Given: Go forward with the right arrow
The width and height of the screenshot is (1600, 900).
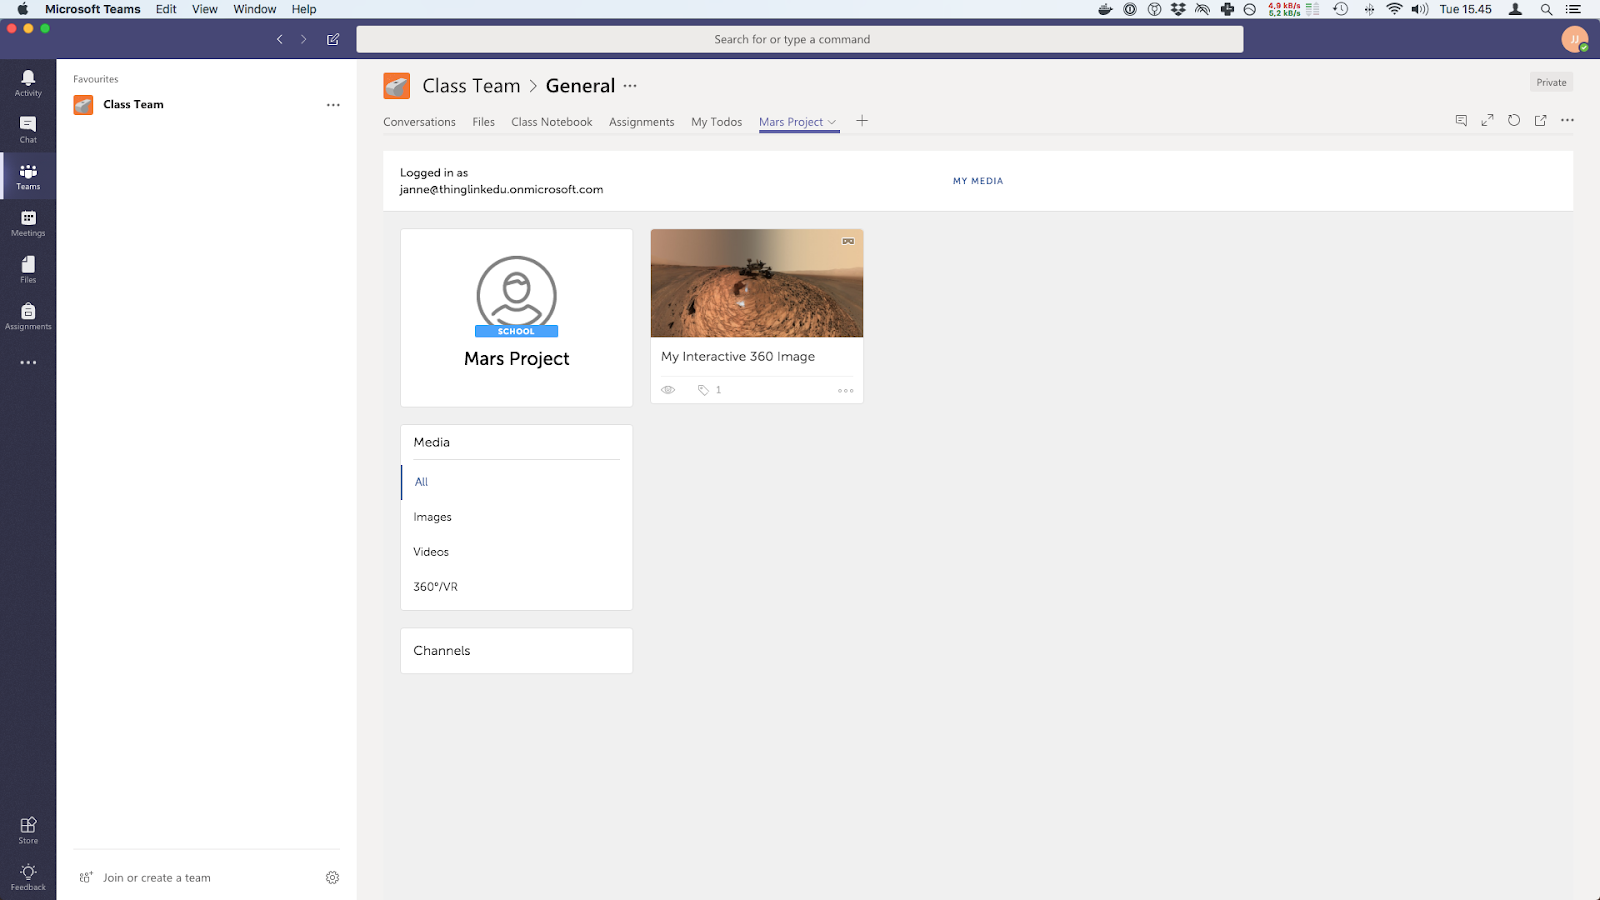Looking at the screenshot, I should click(x=304, y=39).
